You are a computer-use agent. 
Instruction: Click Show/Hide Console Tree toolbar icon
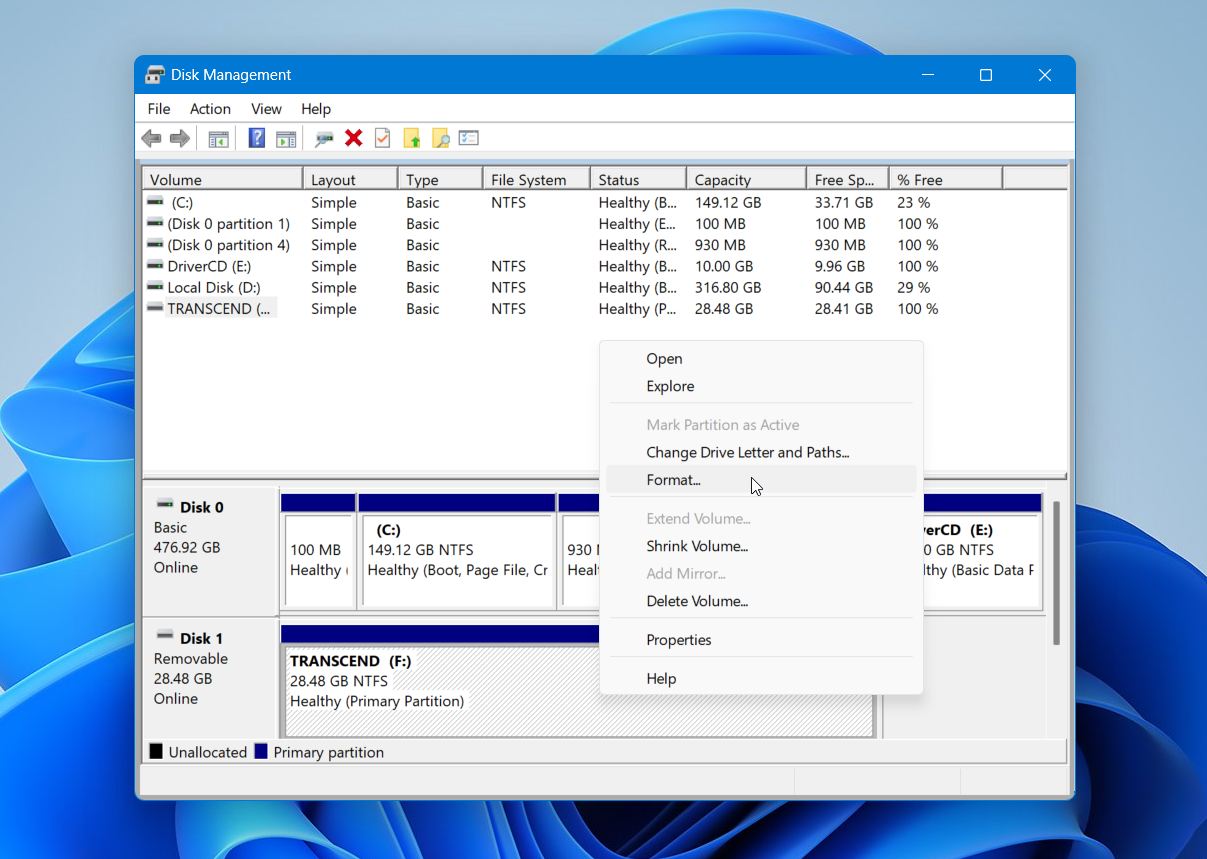[218, 139]
